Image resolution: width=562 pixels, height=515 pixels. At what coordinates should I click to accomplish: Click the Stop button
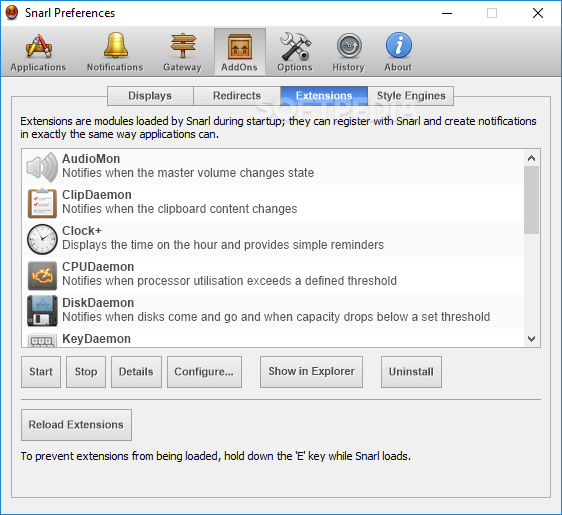[x=86, y=372]
